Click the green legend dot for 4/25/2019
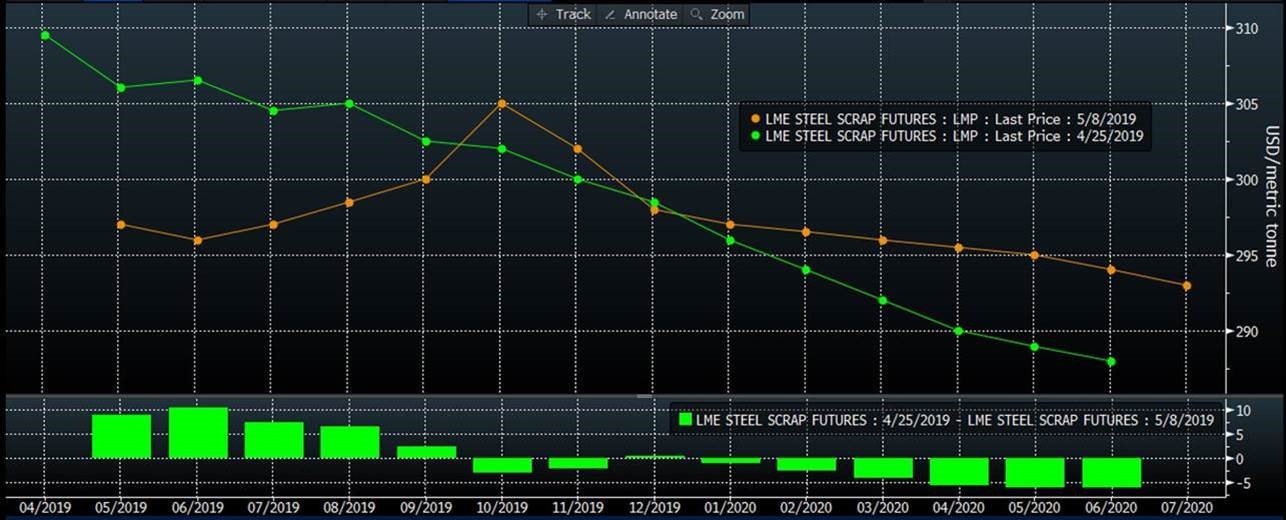Image resolution: width=1286 pixels, height=520 pixels. pyautogui.click(x=754, y=136)
